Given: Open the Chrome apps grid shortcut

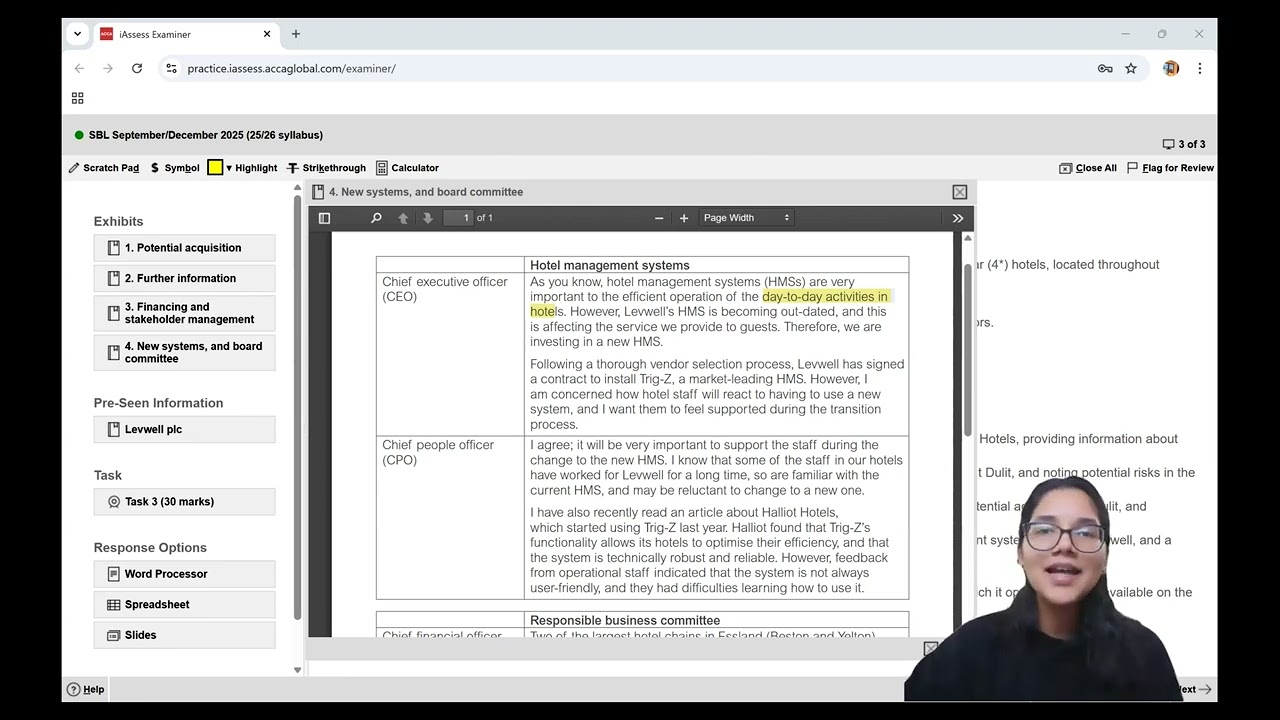Looking at the screenshot, I should [x=78, y=98].
